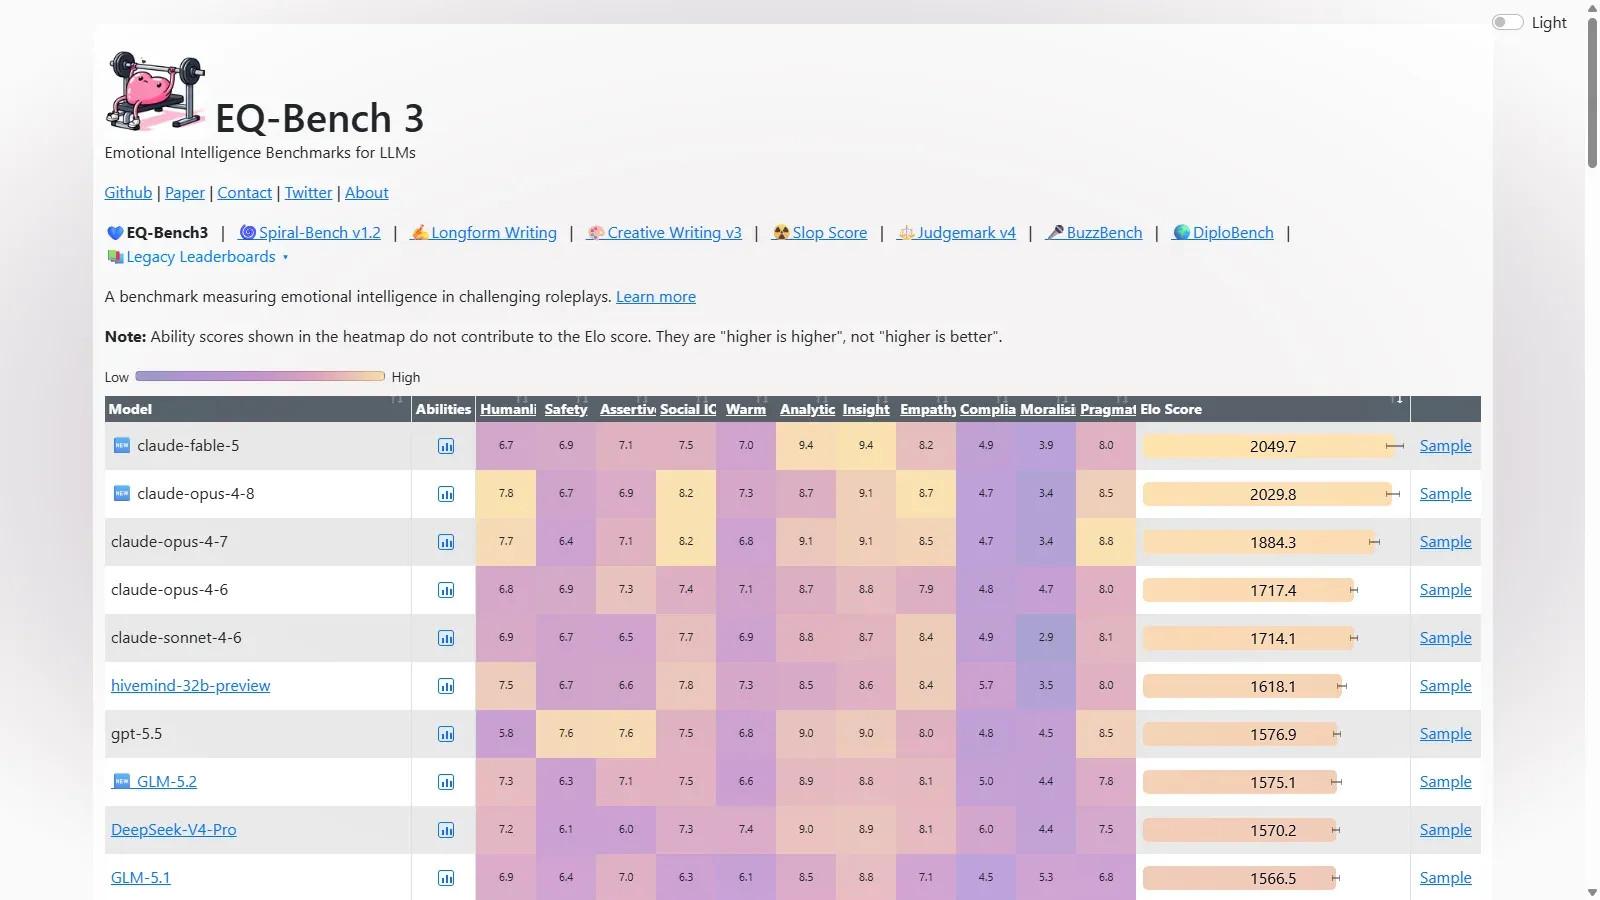1600x900 pixels.
Task: Open the Paper link
Action: coord(185,193)
